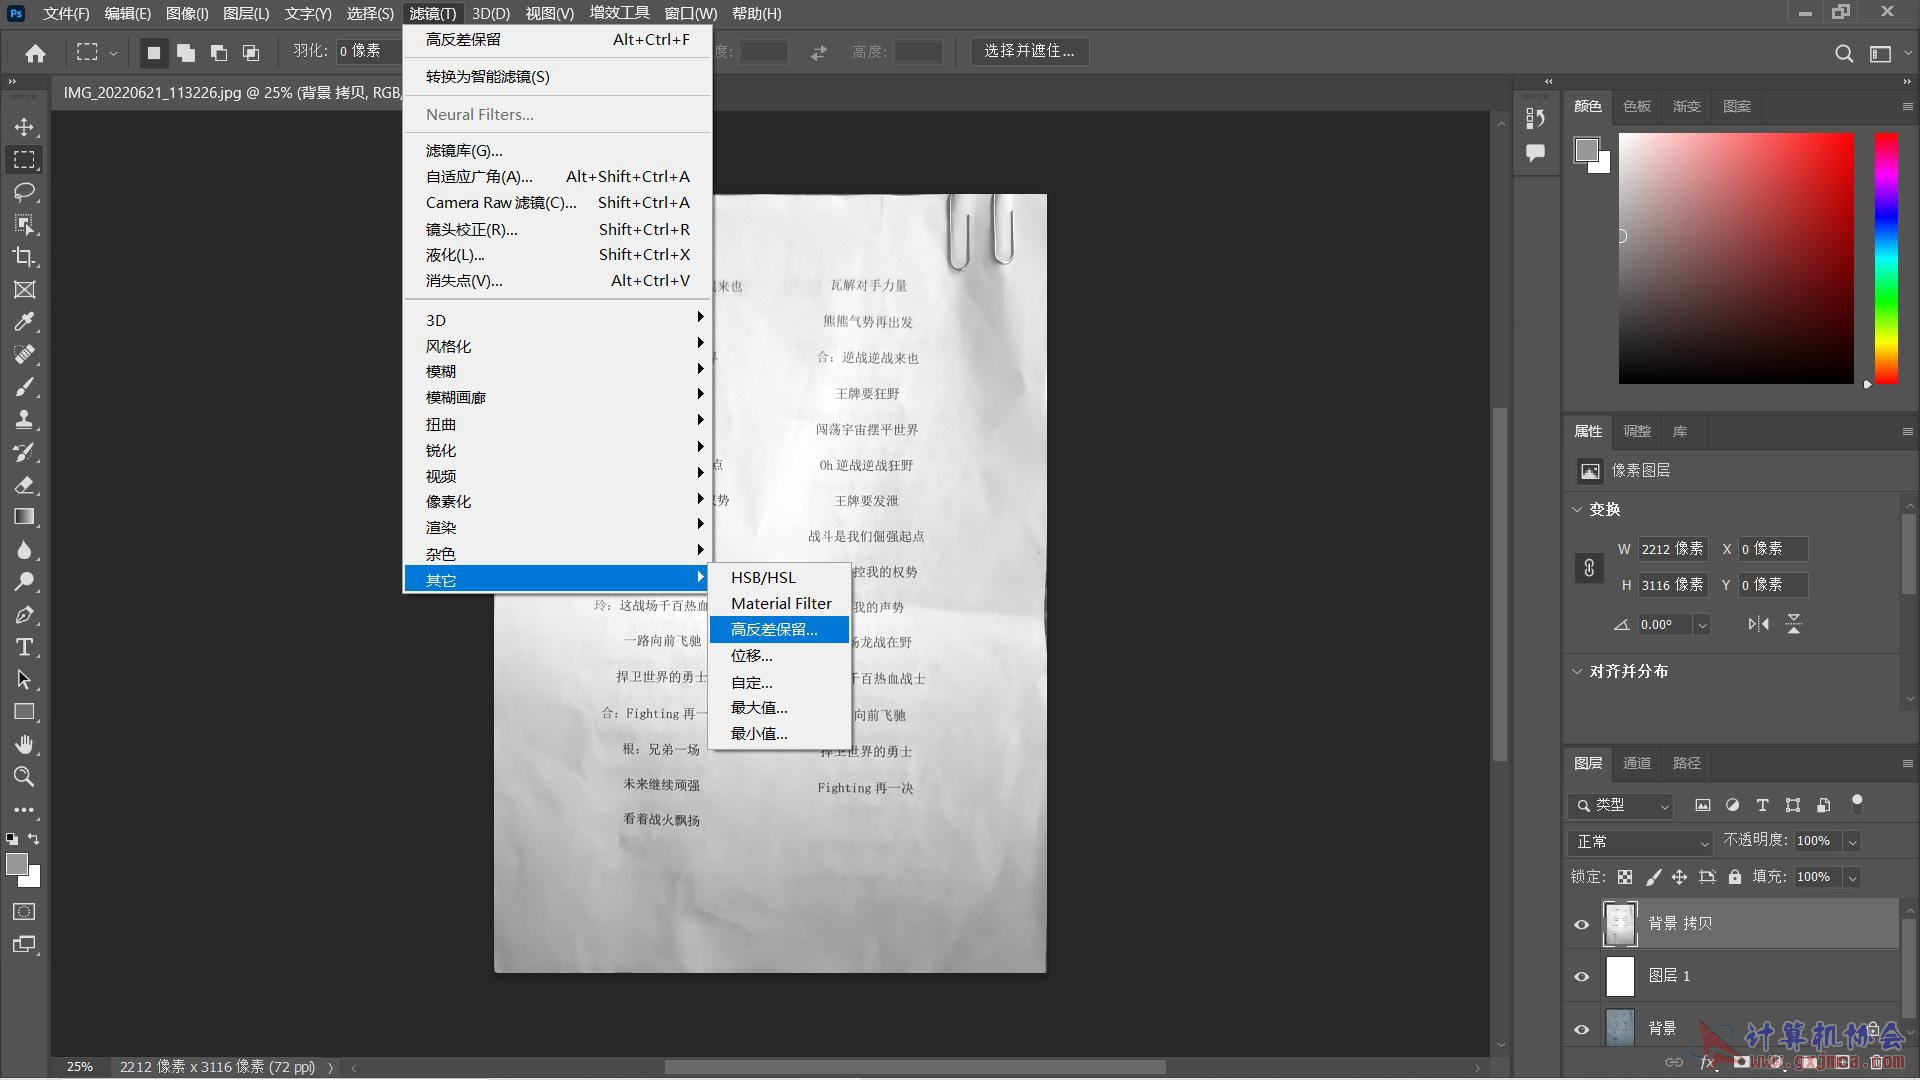1920x1080 pixels.
Task: Choose 高反差保留... in the submenu
Action: click(774, 629)
